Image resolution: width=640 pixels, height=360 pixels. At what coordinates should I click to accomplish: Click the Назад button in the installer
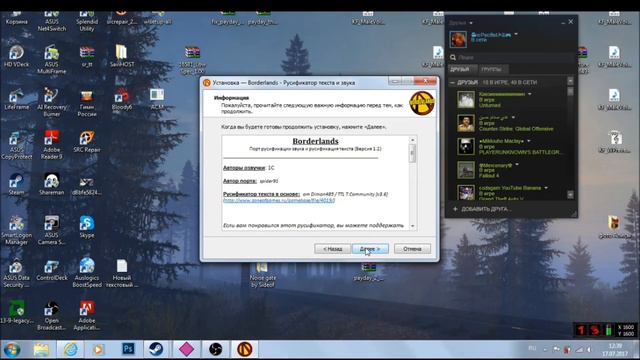[333, 249]
